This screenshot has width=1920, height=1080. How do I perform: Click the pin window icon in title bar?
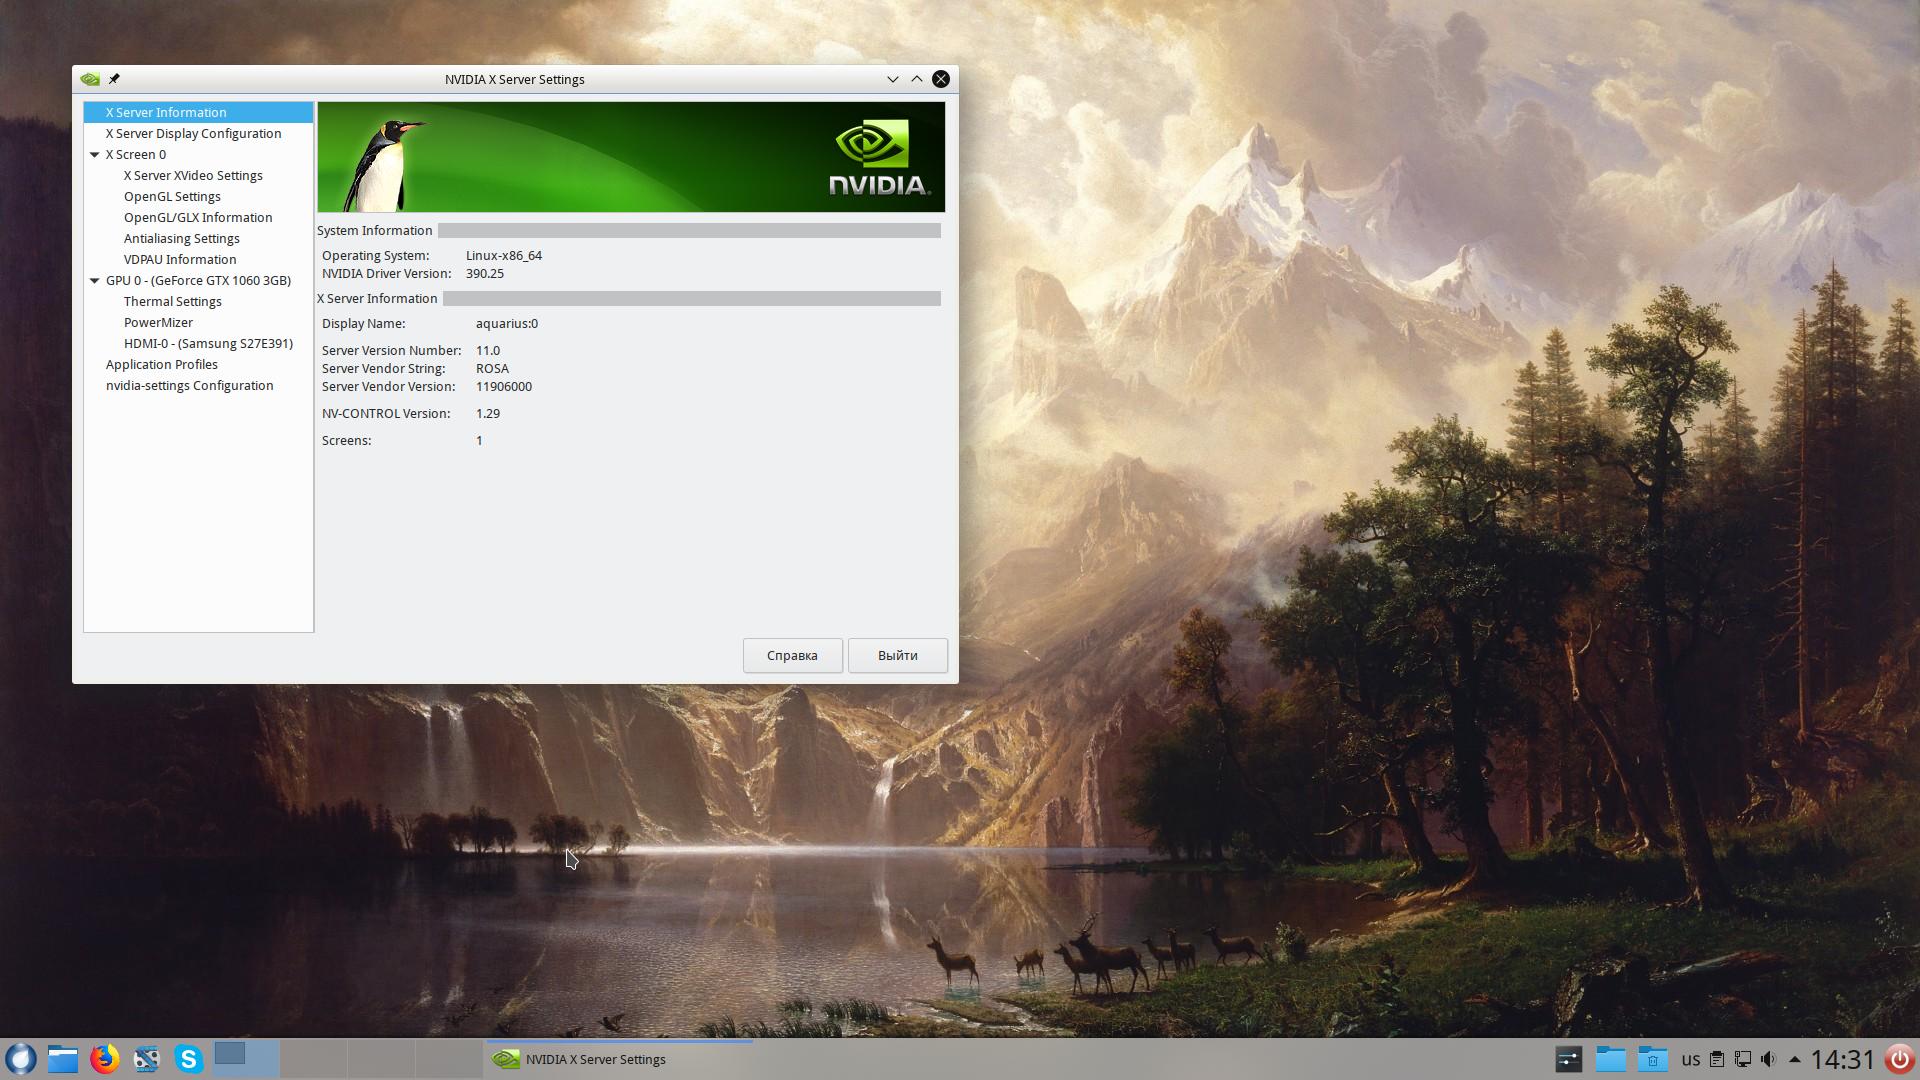coord(114,79)
